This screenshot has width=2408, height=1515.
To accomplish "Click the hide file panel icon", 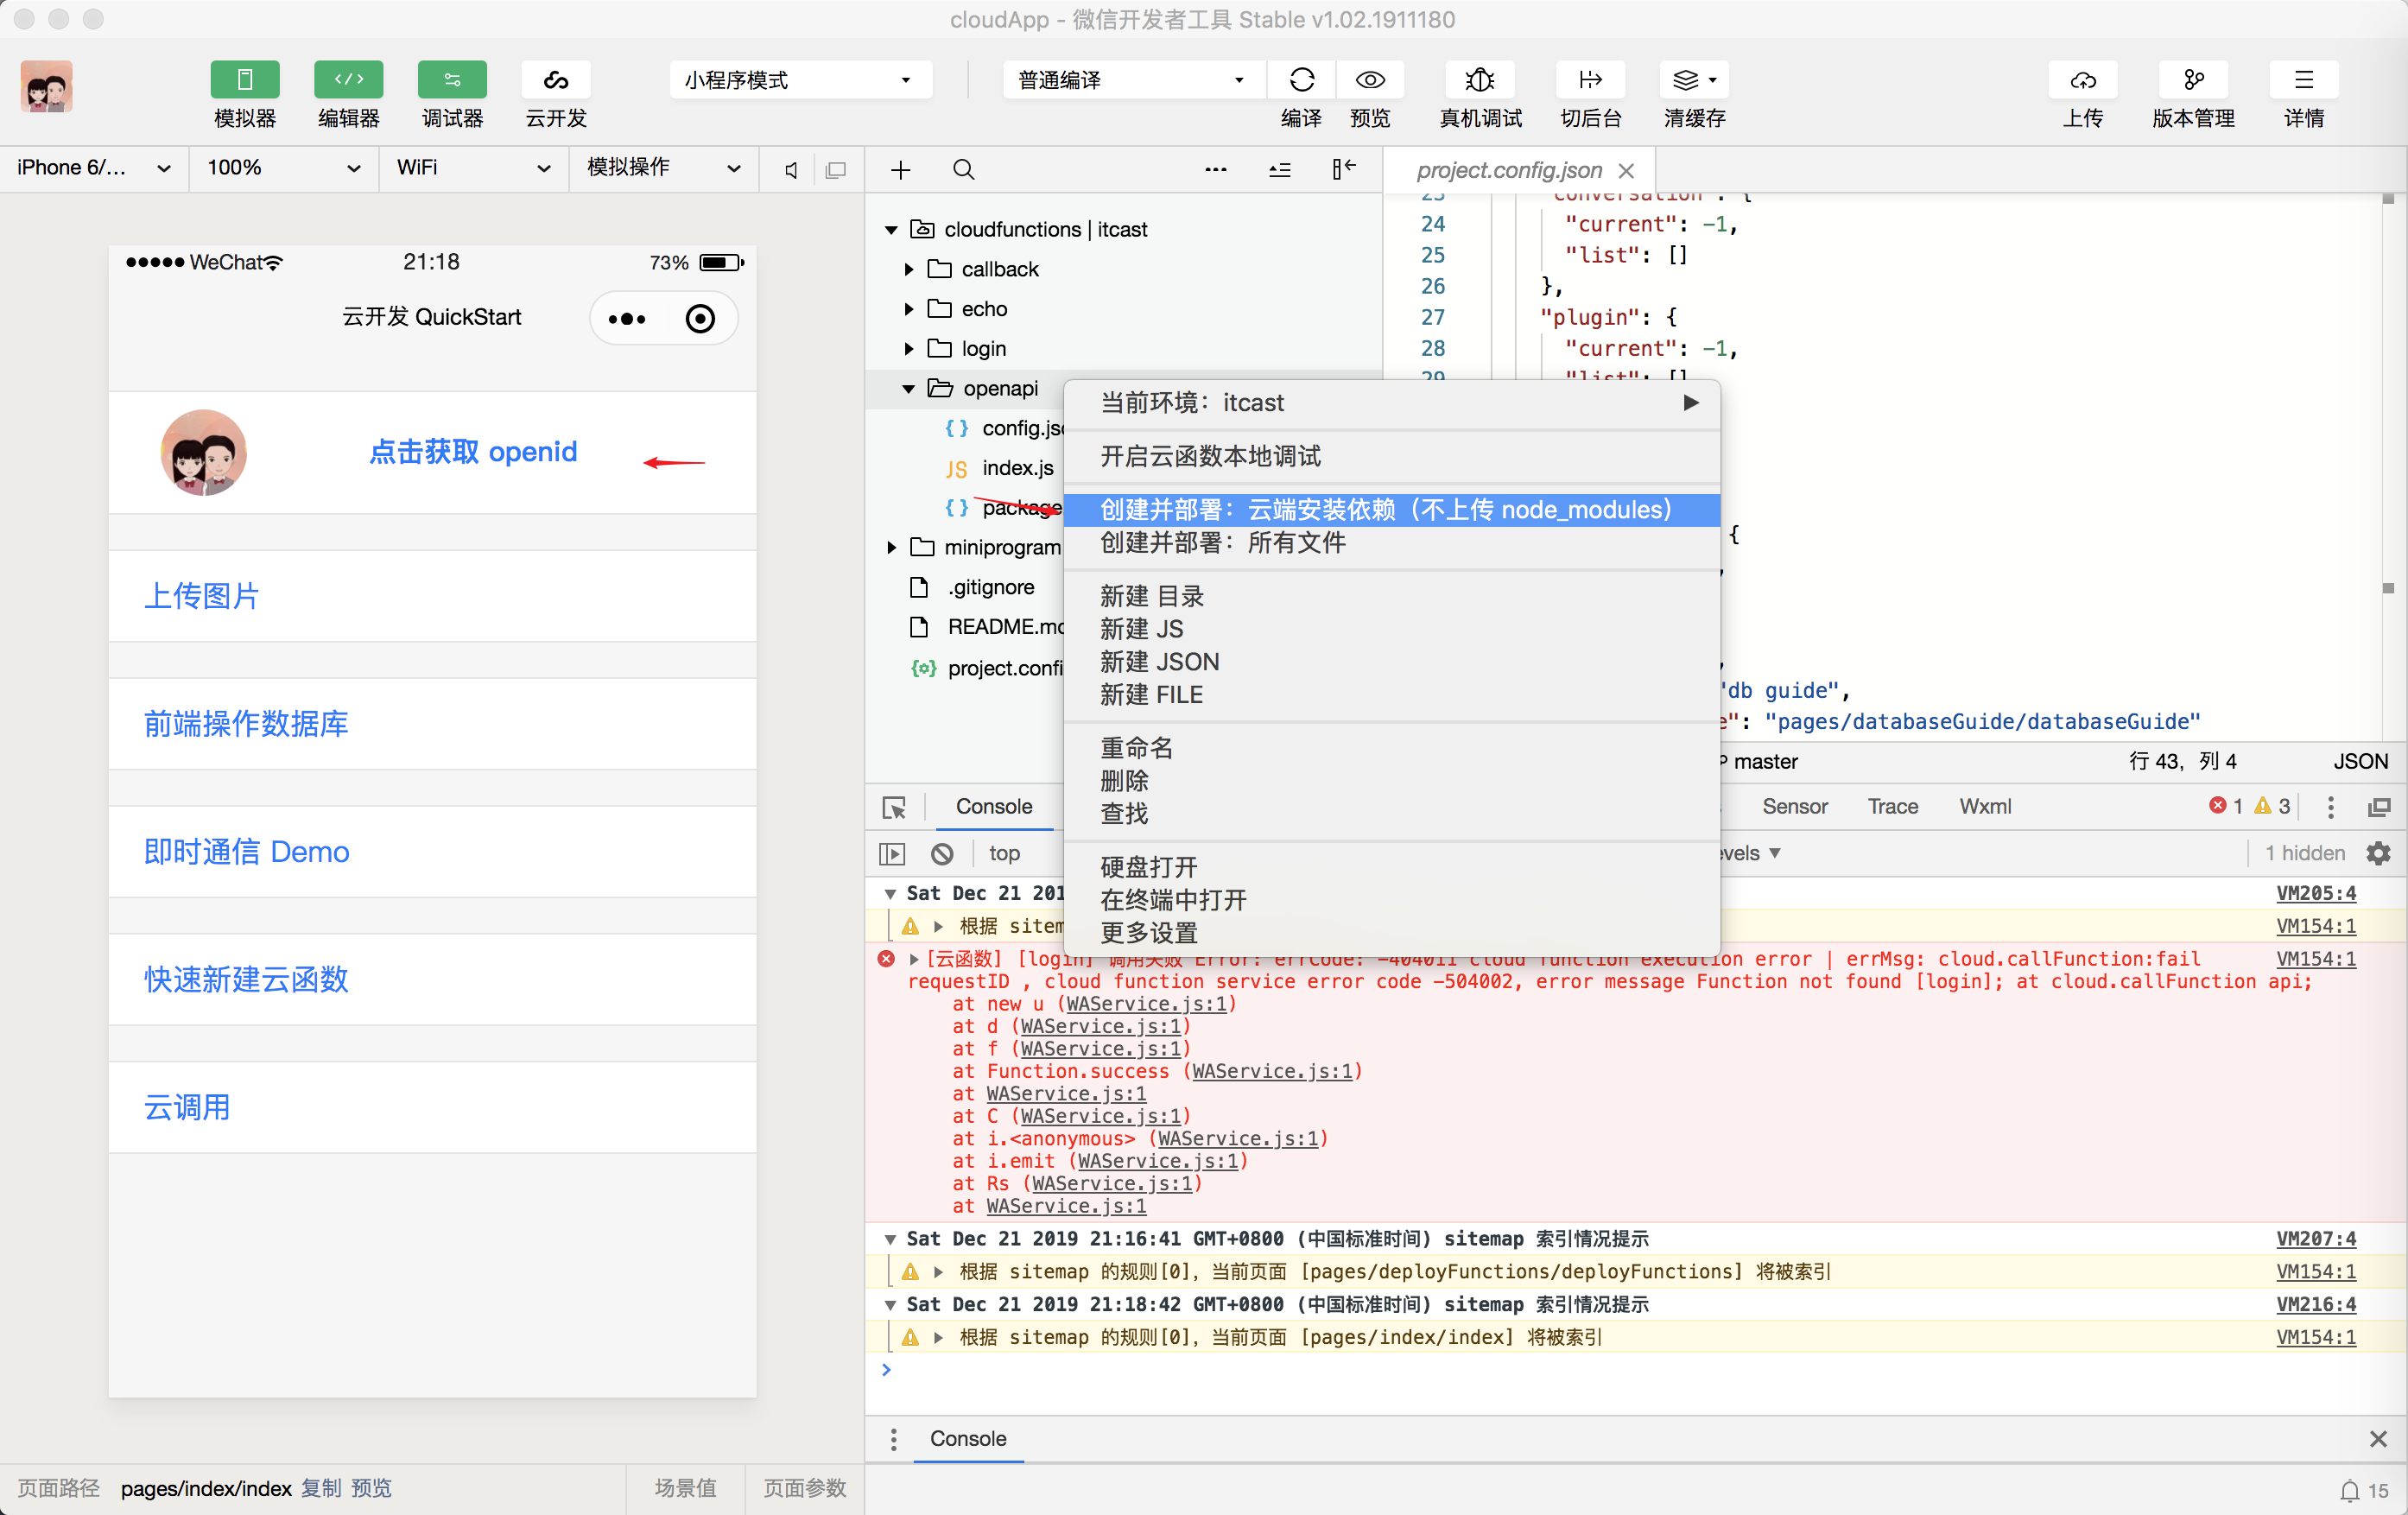I will (1343, 169).
